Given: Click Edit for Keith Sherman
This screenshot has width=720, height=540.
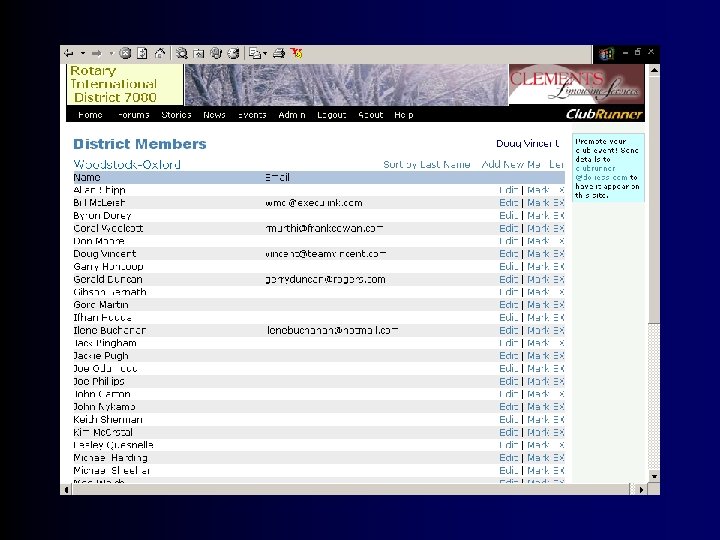Looking at the screenshot, I should [x=508, y=420].
